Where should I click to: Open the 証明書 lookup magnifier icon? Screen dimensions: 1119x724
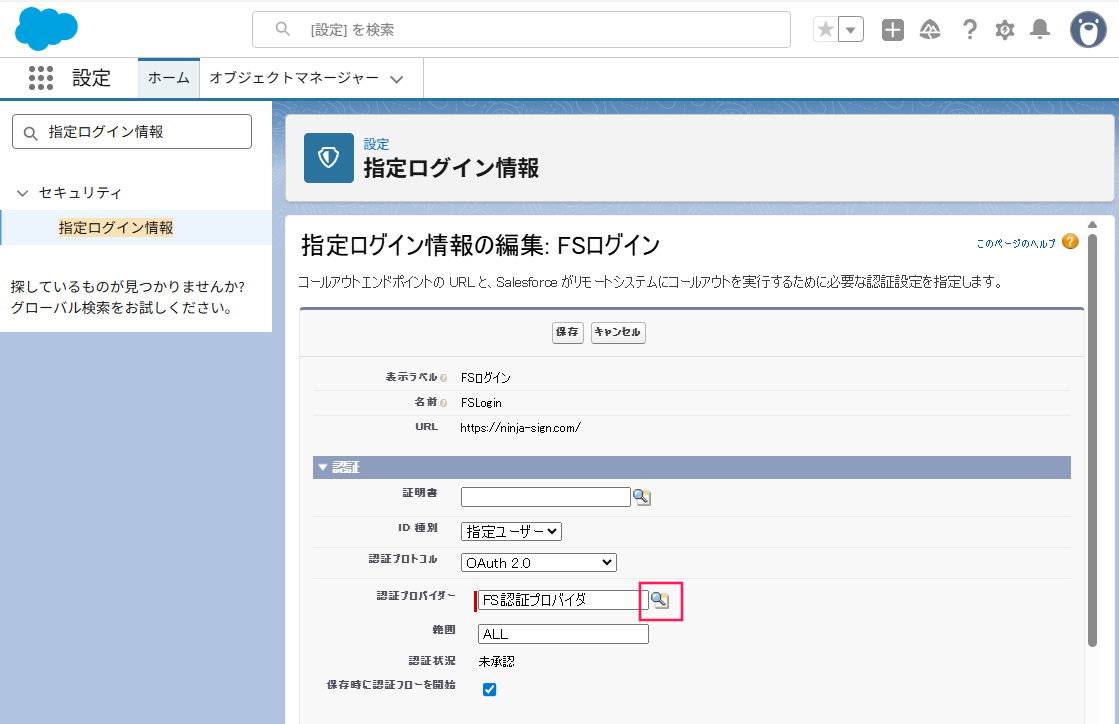[x=642, y=497]
